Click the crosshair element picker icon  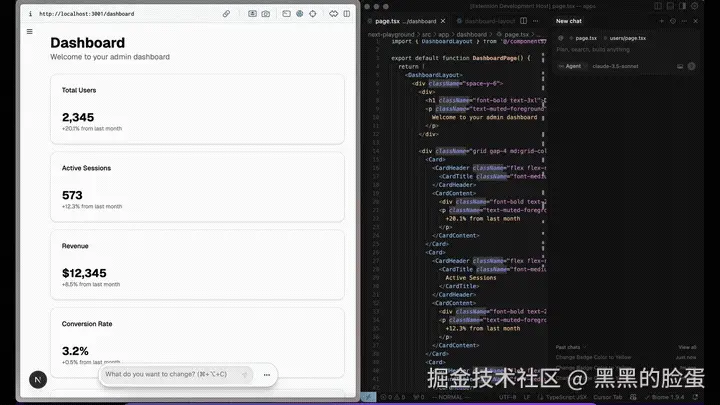point(313,14)
